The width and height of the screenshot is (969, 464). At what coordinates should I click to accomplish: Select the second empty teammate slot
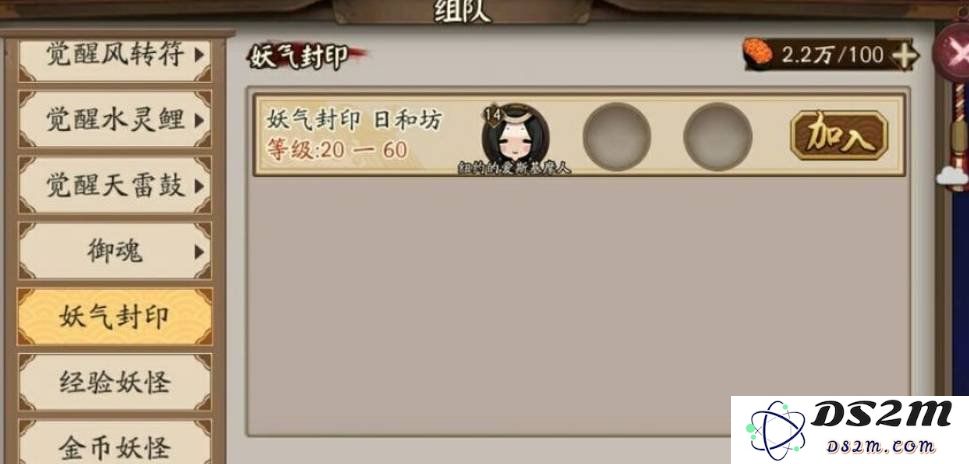click(x=718, y=136)
